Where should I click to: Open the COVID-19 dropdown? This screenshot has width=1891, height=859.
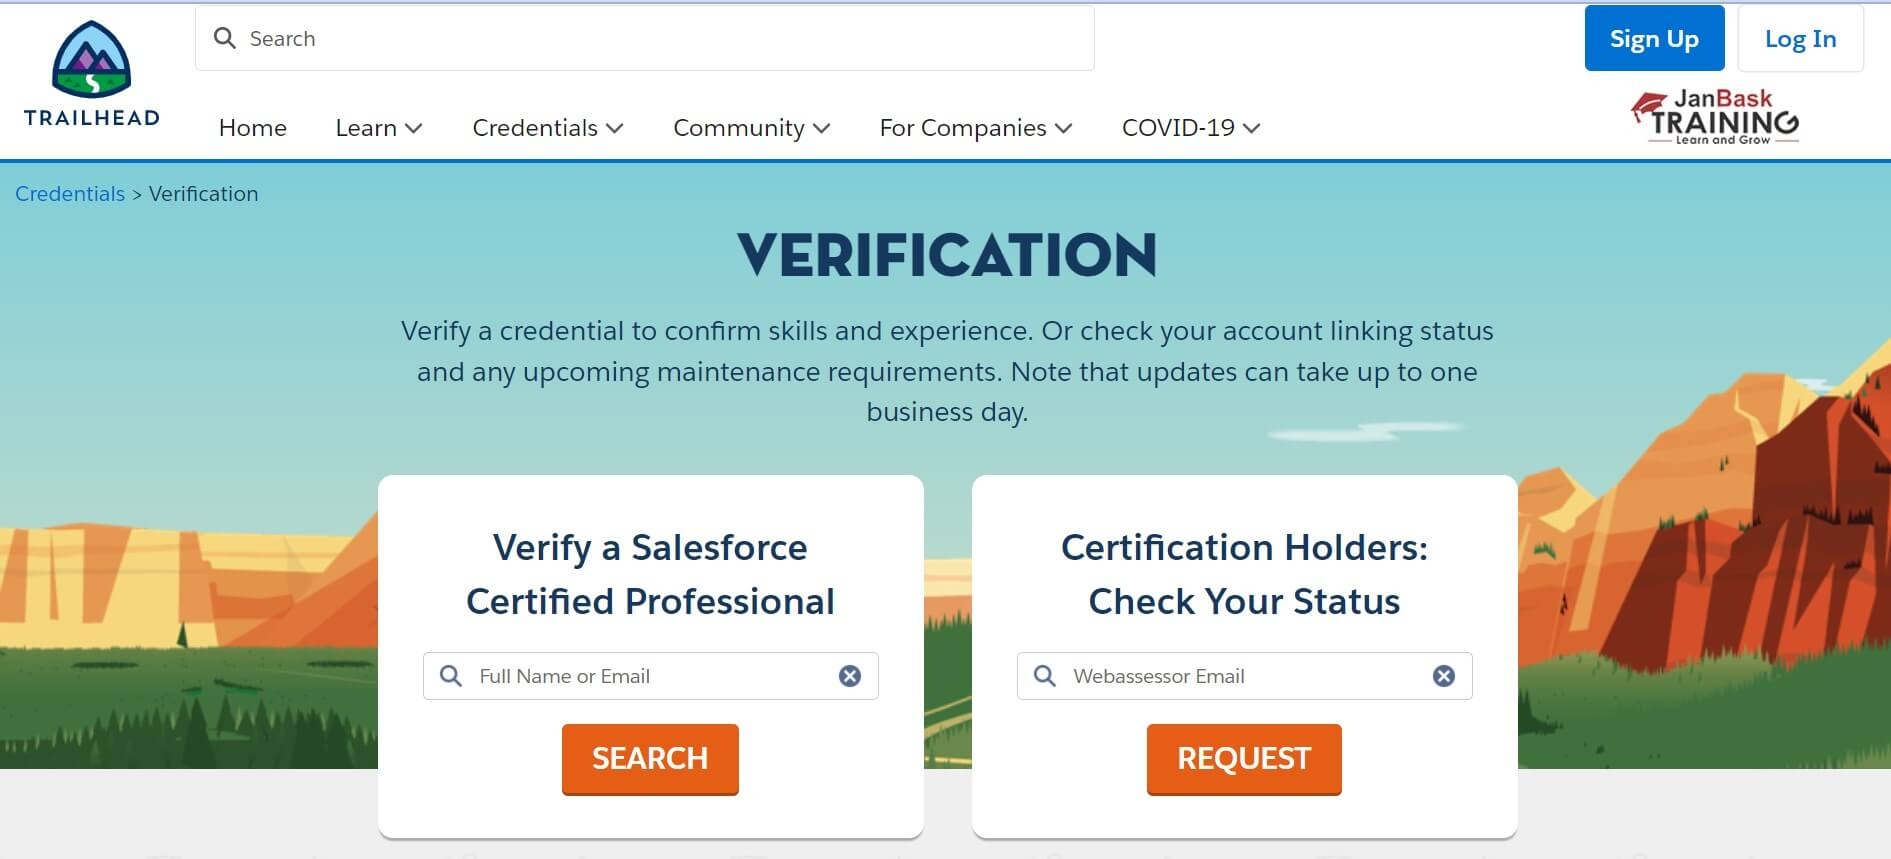[1191, 128]
